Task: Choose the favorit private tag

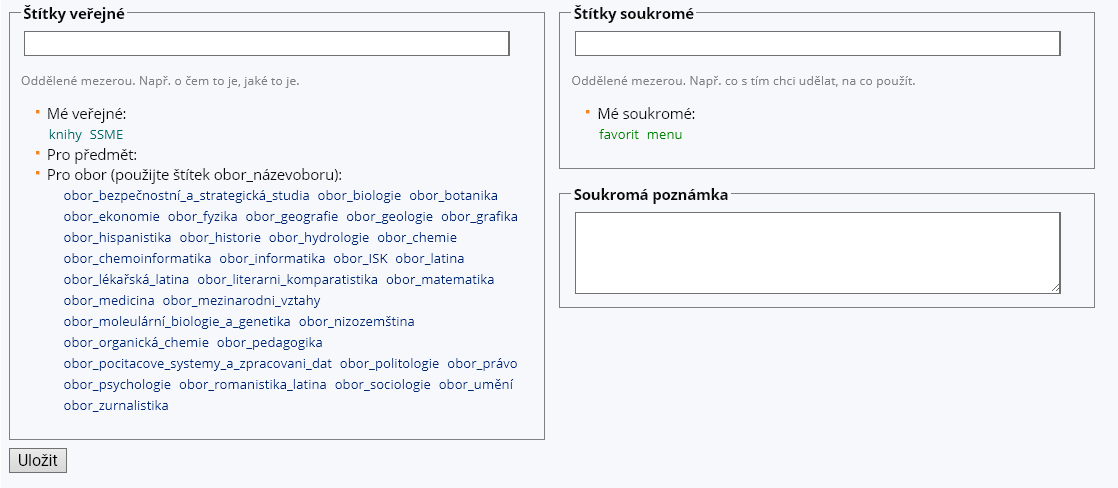Action: (x=619, y=134)
